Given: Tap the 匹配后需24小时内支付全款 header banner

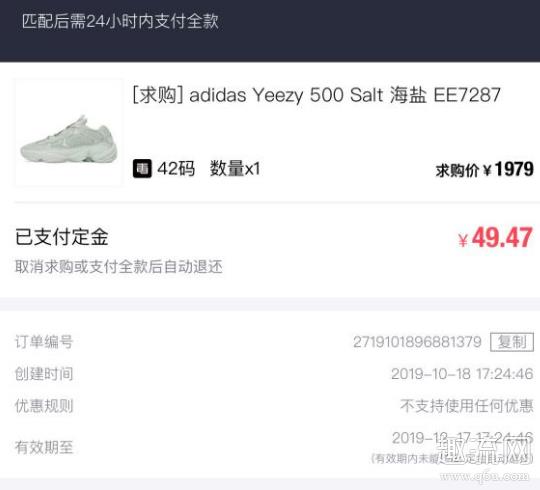Looking at the screenshot, I should 120,21.
